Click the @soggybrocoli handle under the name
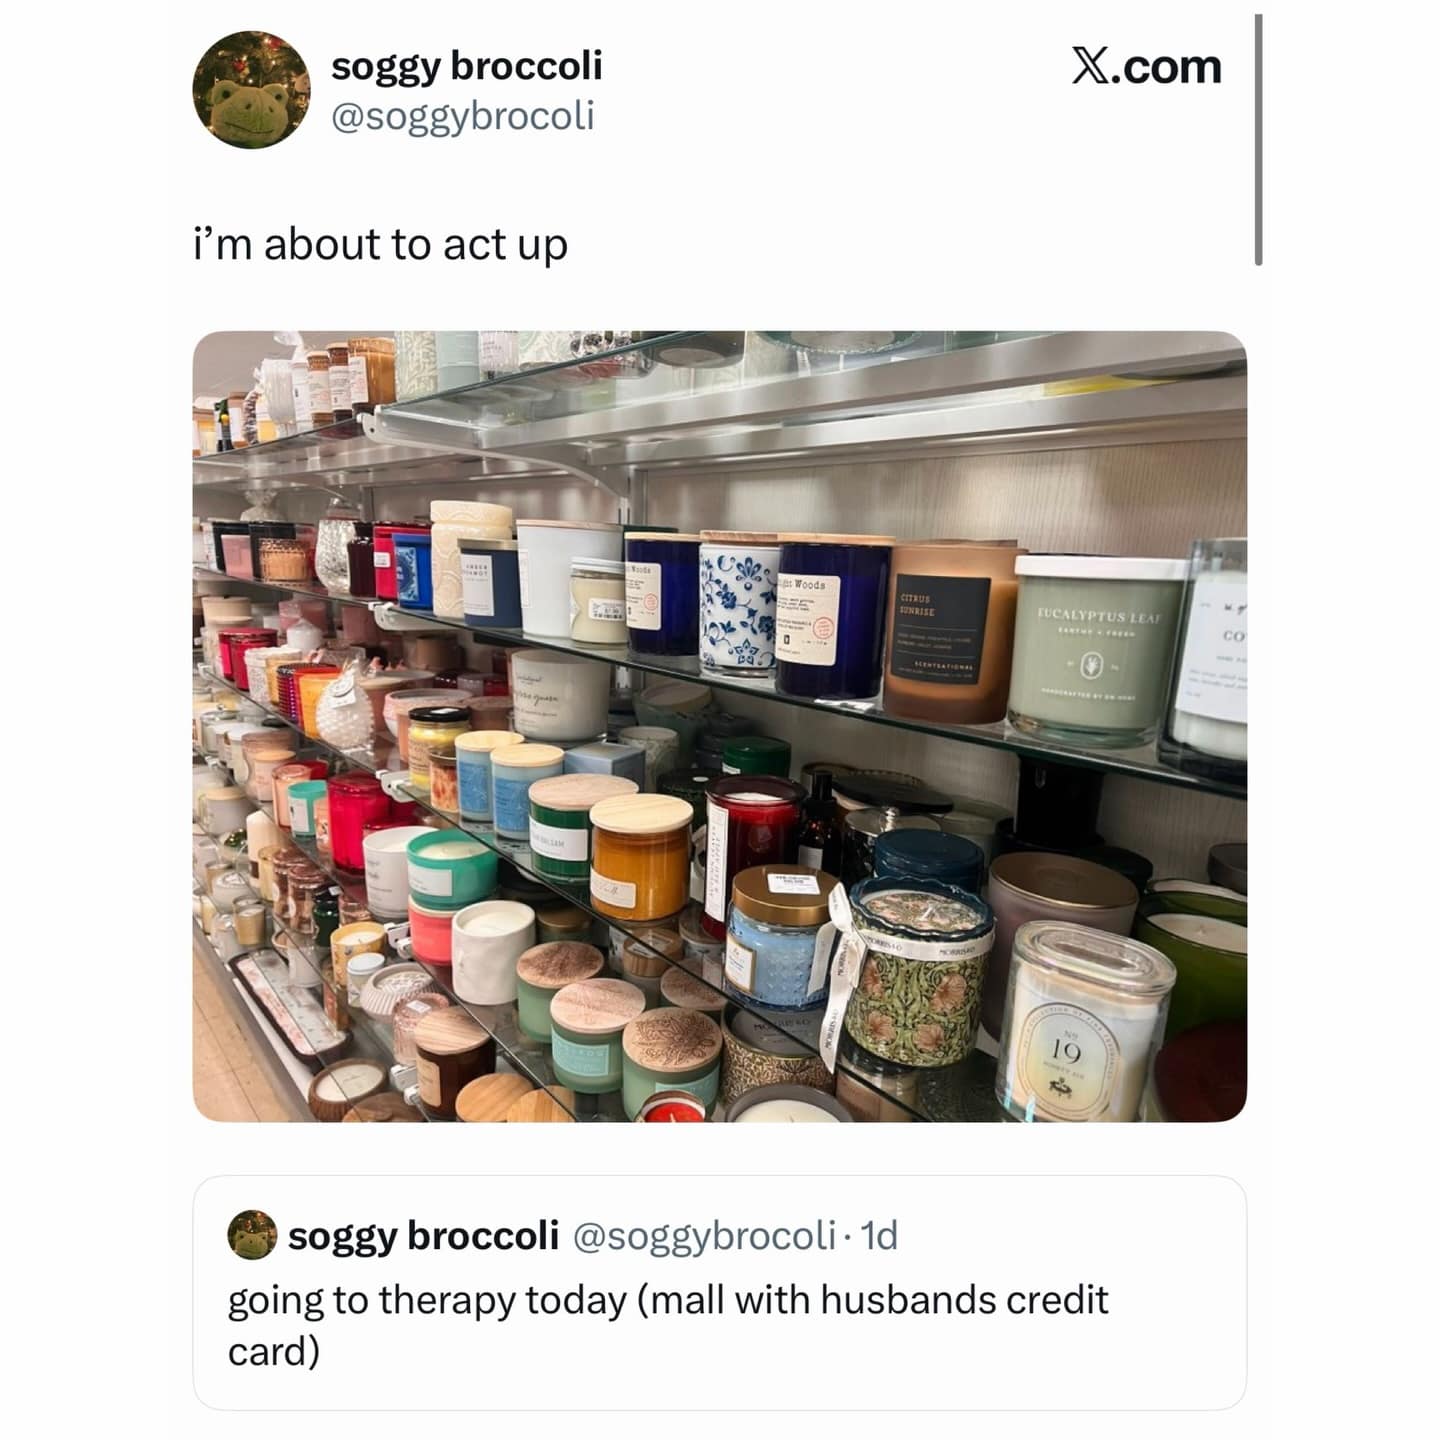This screenshot has height=1440, width=1440. (x=462, y=116)
